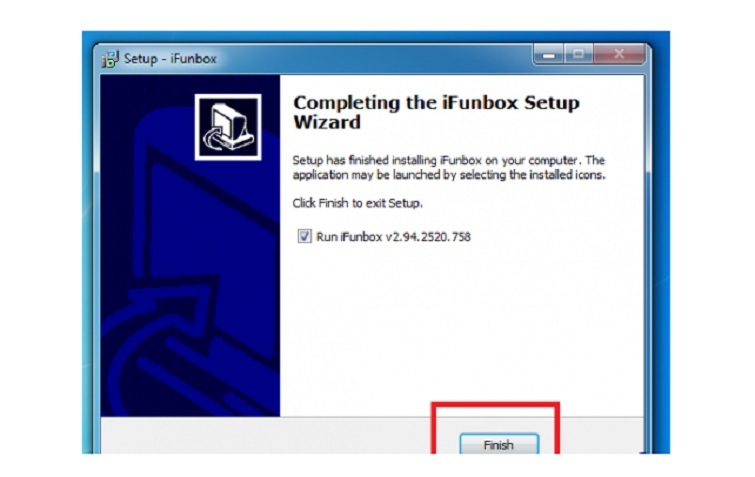This screenshot has width=755, height=477.
Task: Minimize the iFunbox Setup window
Action: point(548,54)
